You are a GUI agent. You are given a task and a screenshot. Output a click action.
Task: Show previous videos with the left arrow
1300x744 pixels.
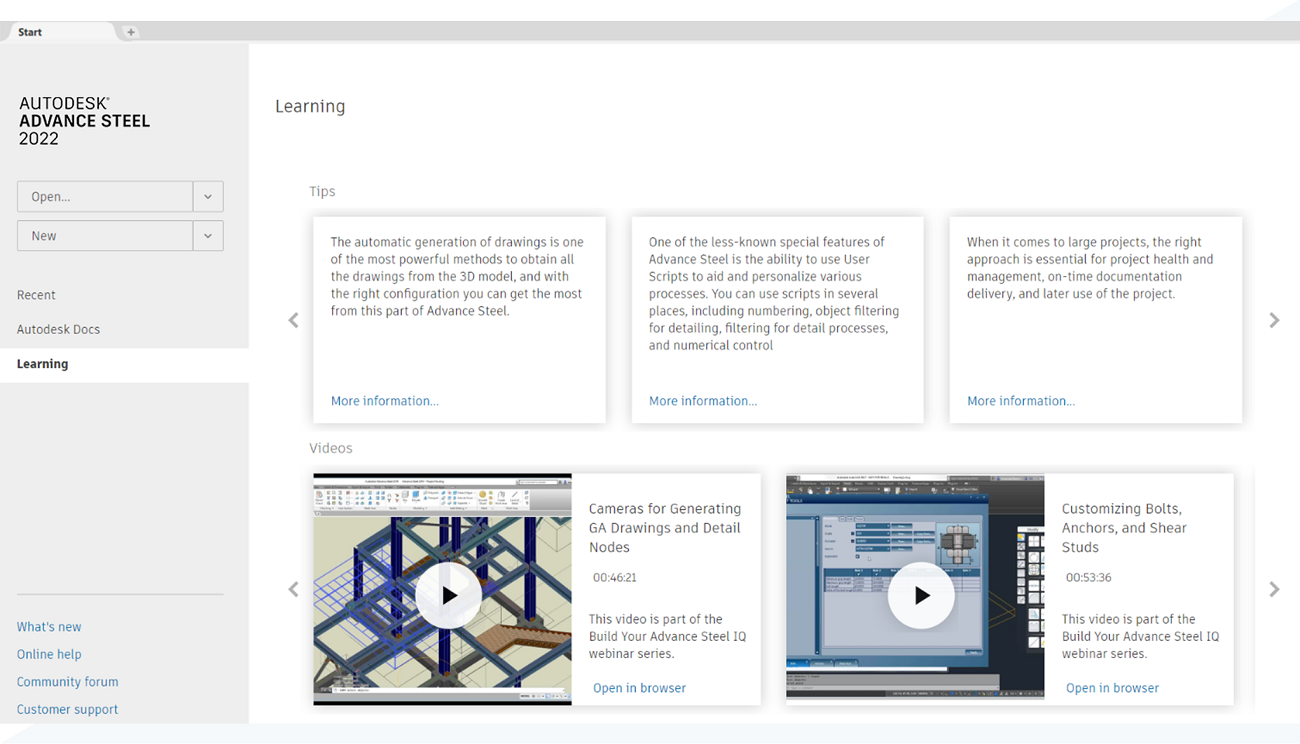[x=293, y=589]
